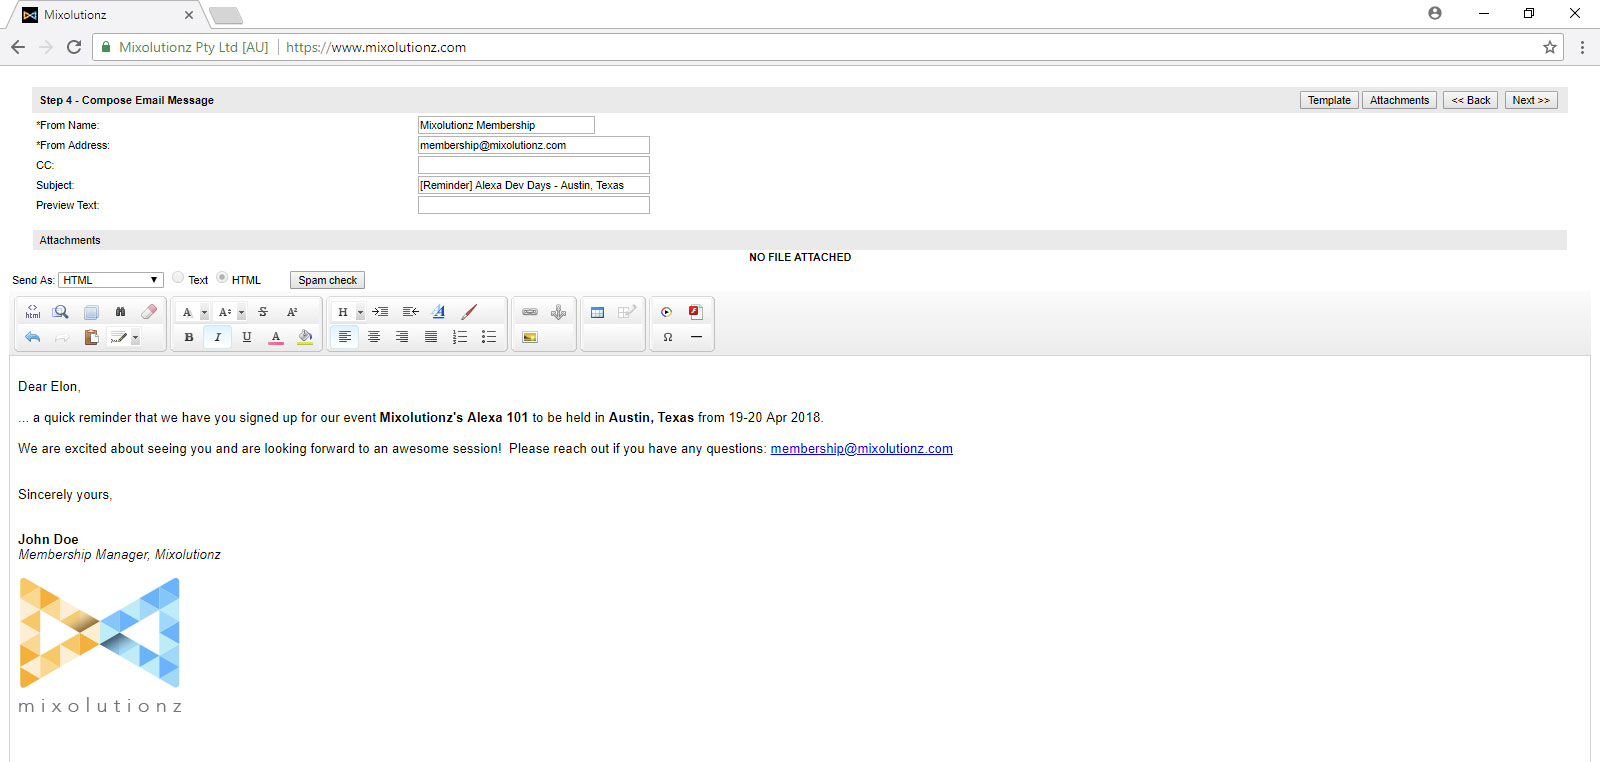Screen dimensions: 1600x762
Task: Click the select all icon
Action: (x=91, y=312)
